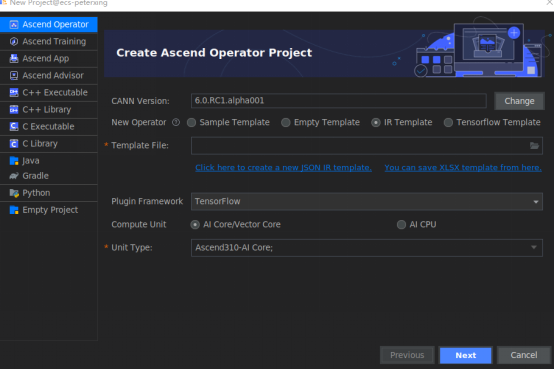The width and height of the screenshot is (554, 370).
Task: Click the C++ Executable icon
Action: pos(14,93)
